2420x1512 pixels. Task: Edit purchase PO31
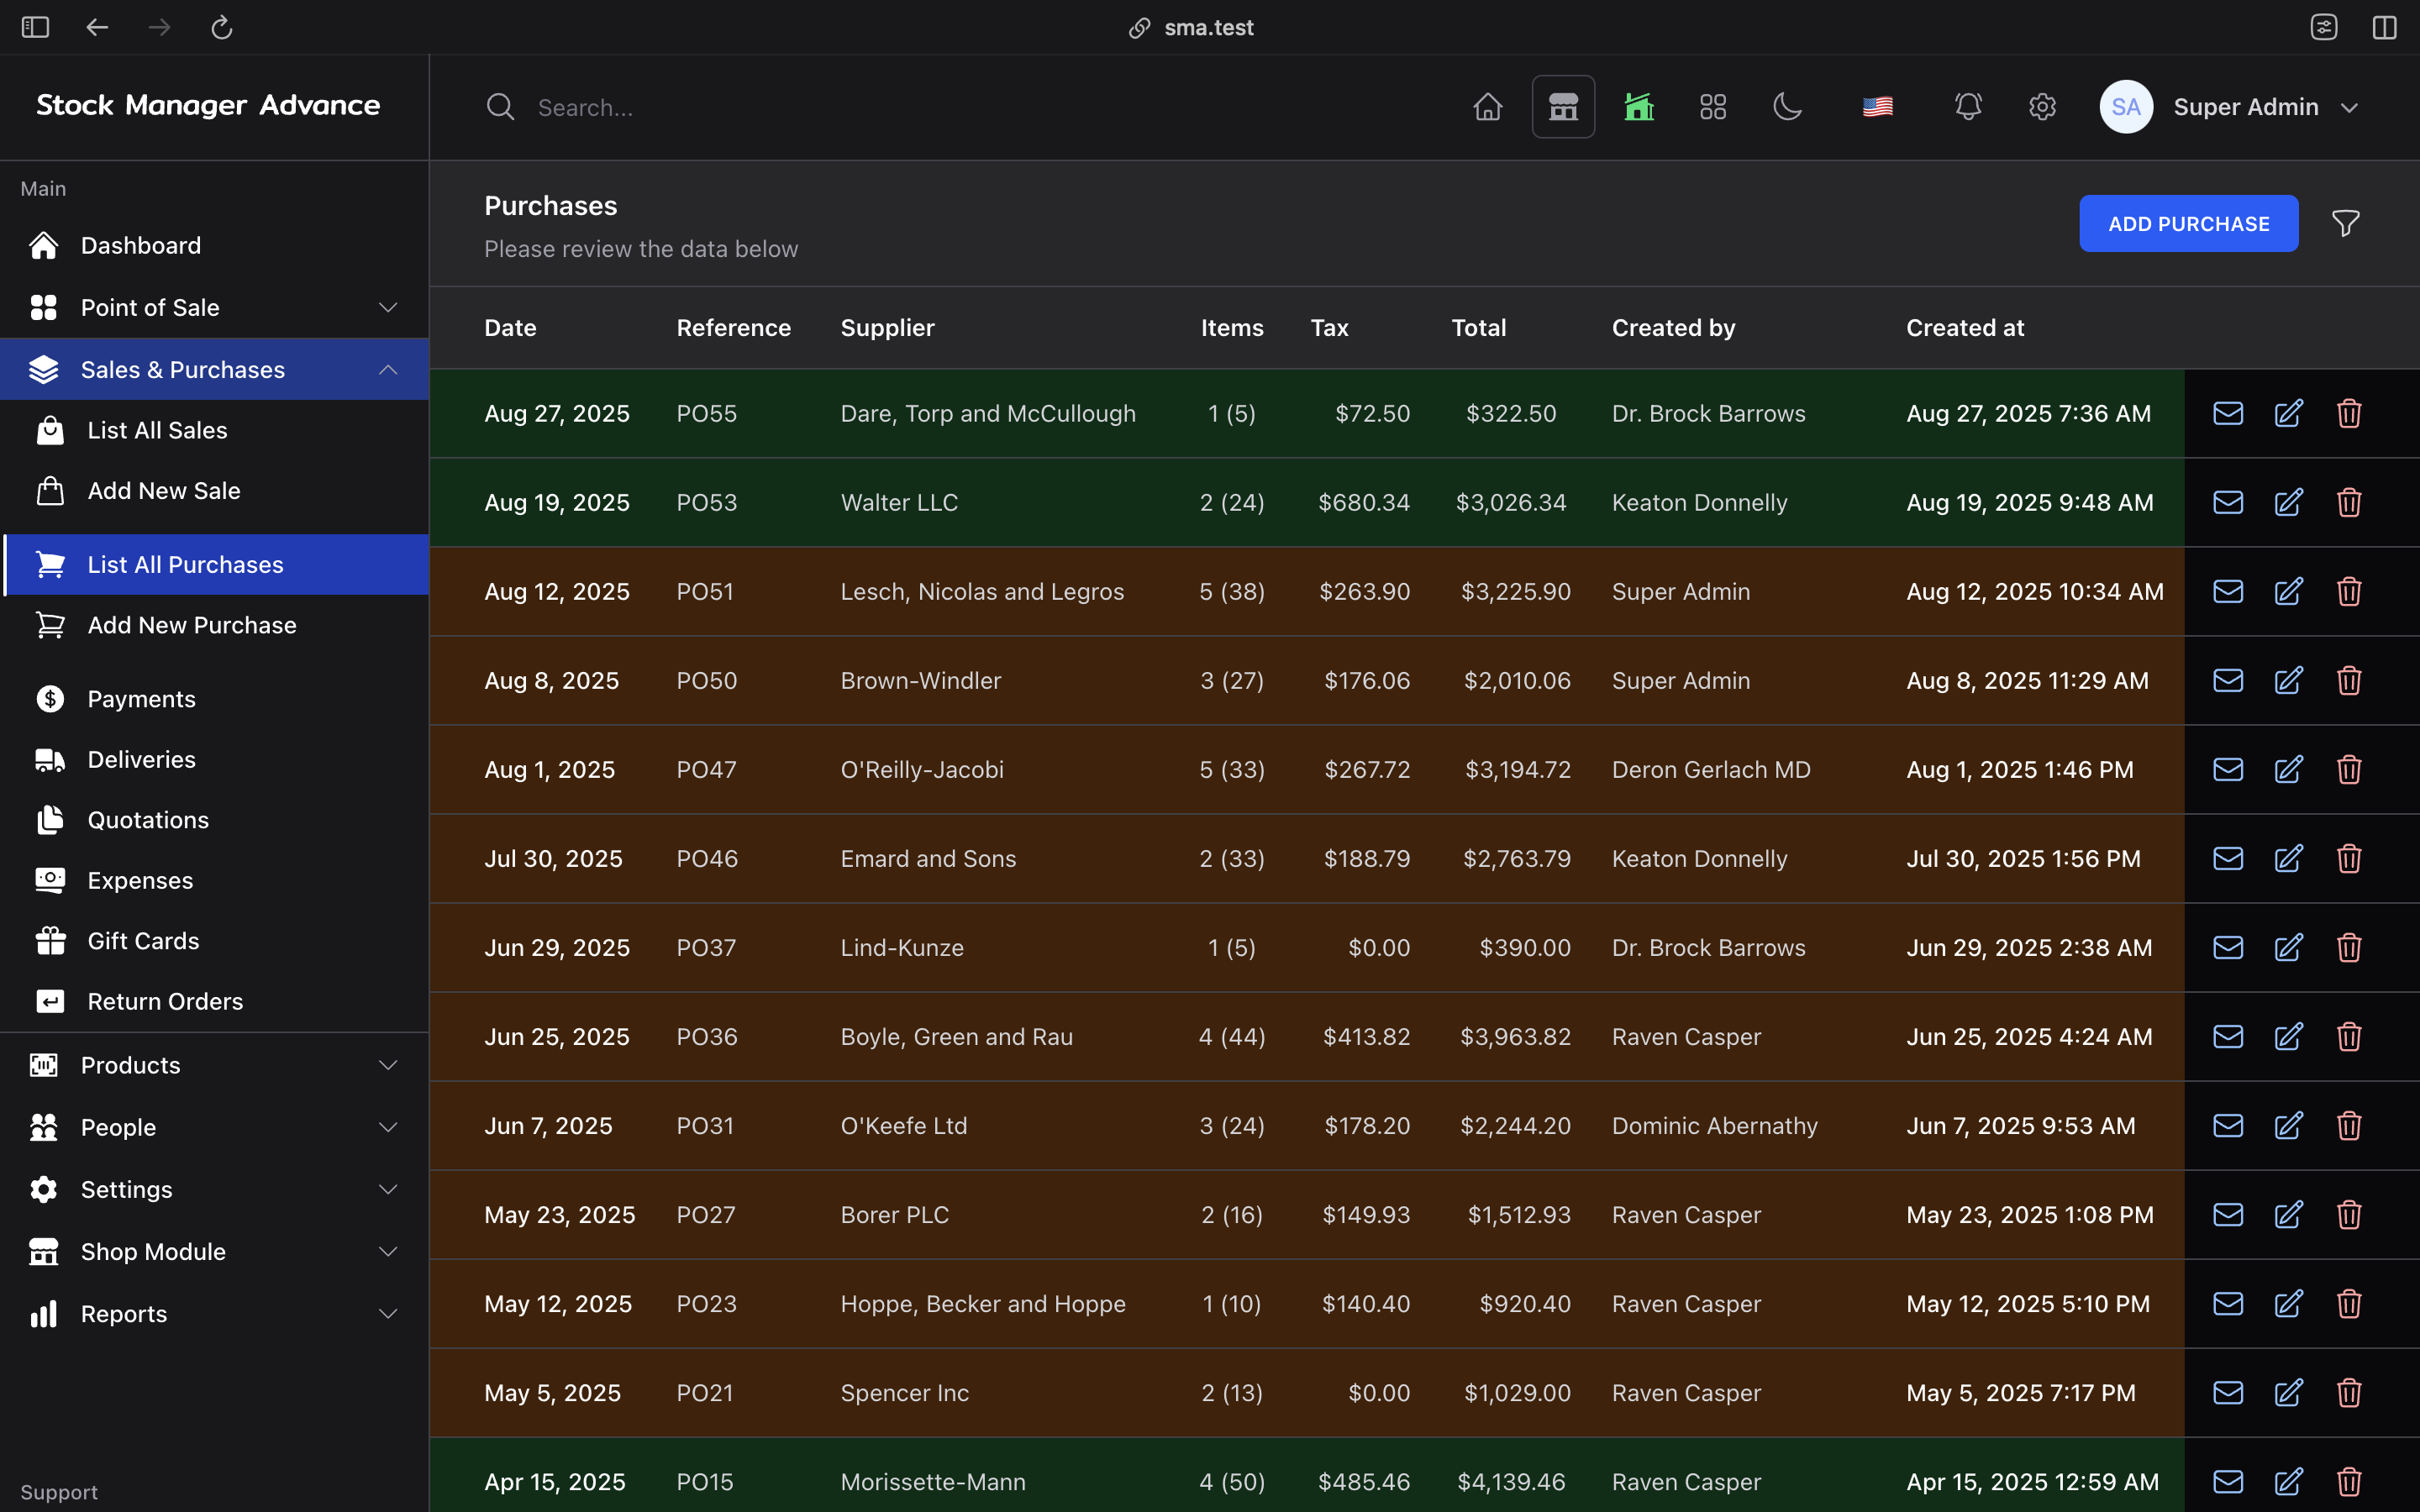(x=2289, y=1125)
